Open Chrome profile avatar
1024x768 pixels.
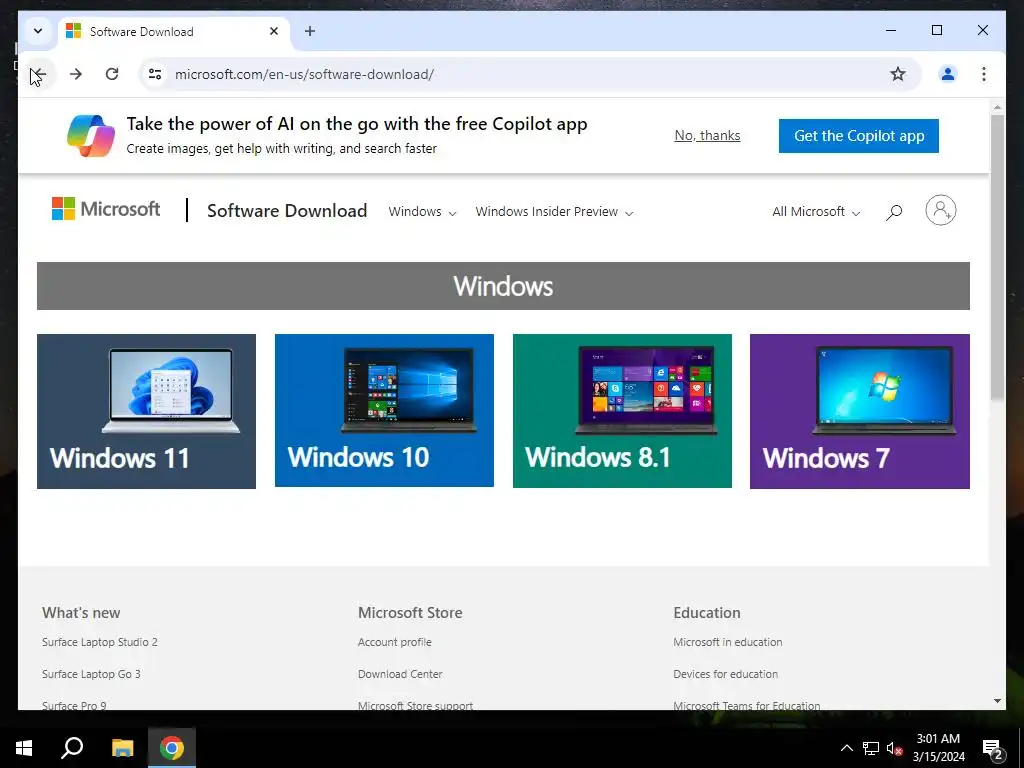tap(948, 74)
